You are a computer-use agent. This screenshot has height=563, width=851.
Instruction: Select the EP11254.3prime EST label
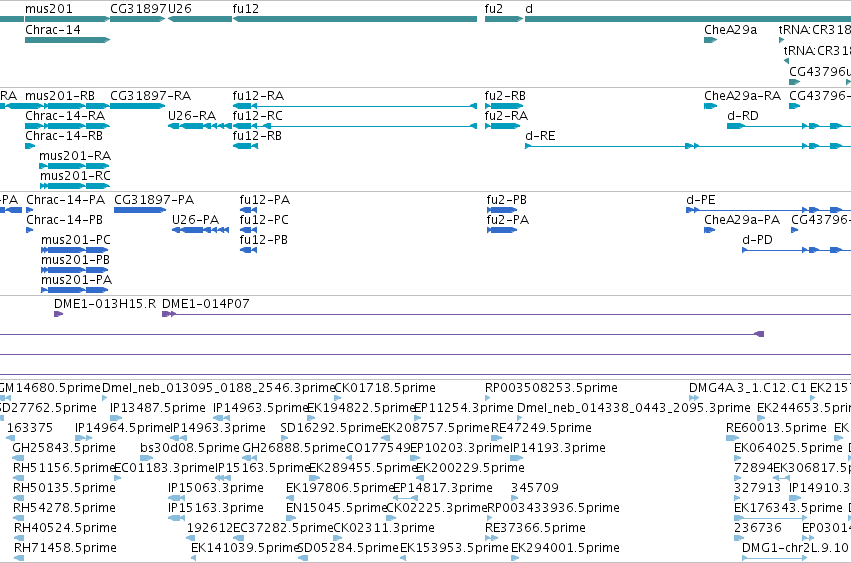[x=464, y=408]
